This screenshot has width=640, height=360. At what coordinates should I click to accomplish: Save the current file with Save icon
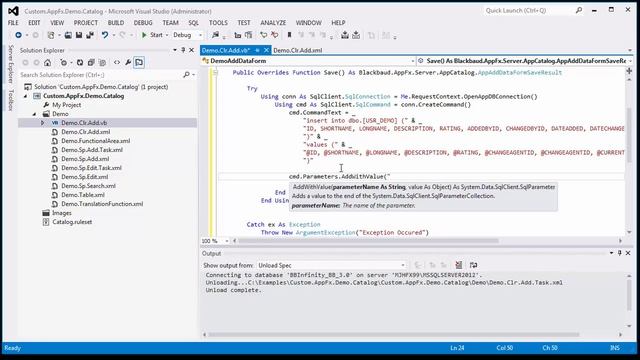79,35
